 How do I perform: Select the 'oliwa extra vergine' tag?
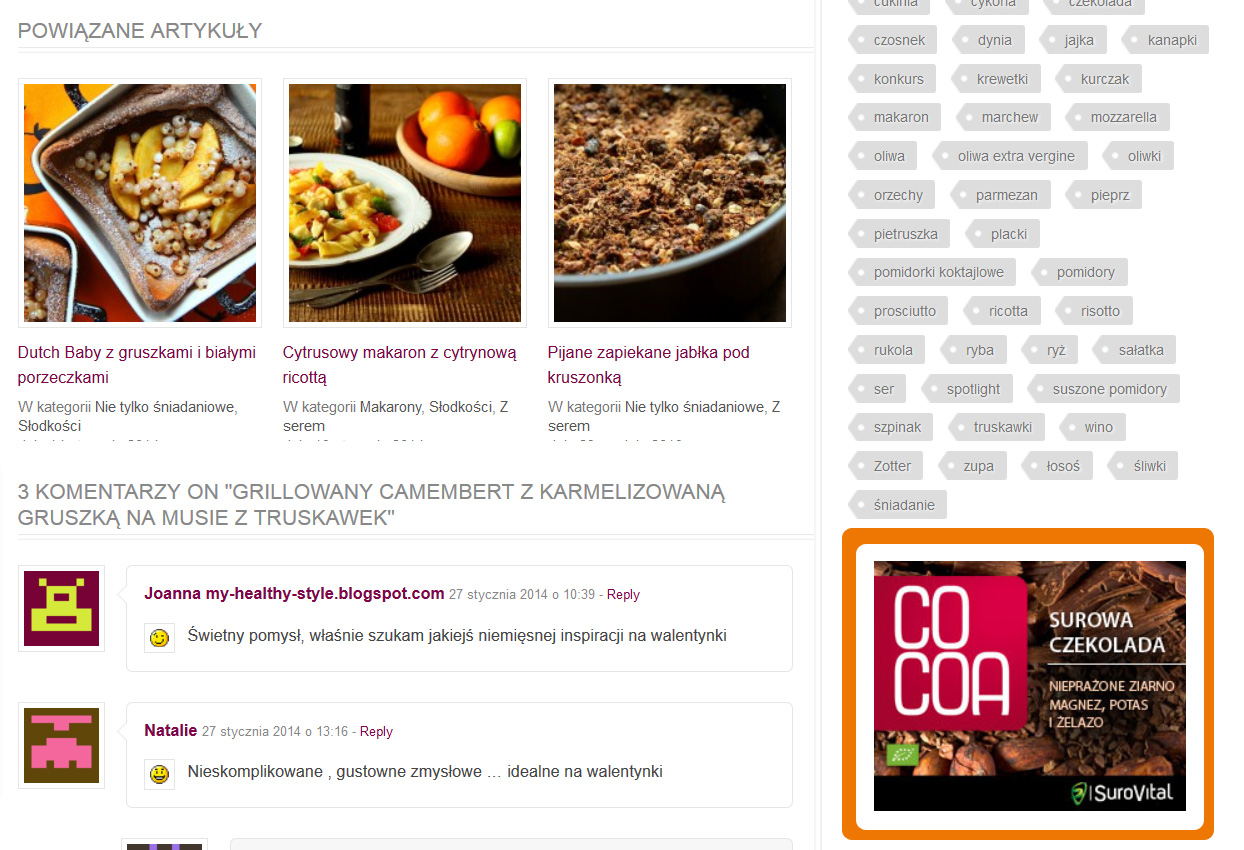1010,156
